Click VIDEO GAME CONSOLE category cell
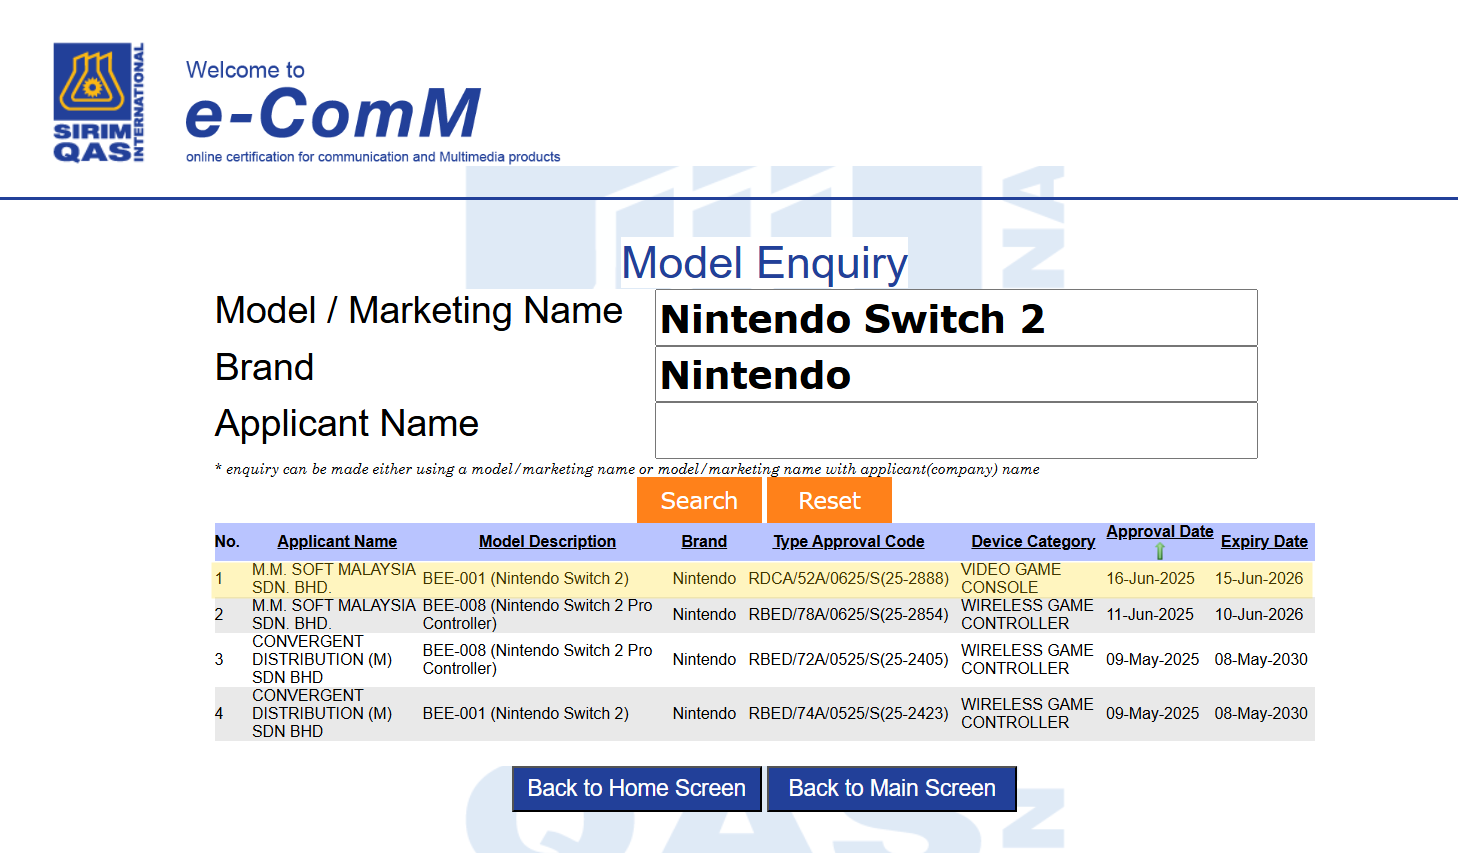The image size is (1458, 853). pos(1011,578)
